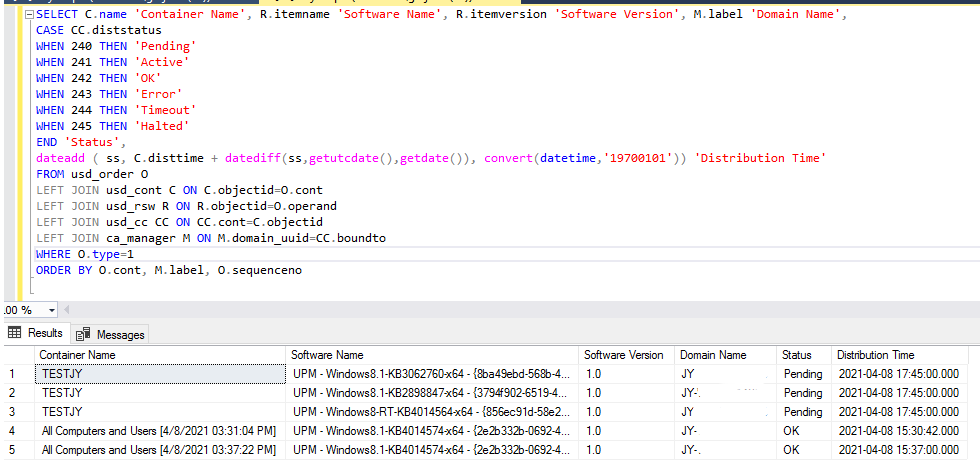980x467 pixels.
Task: Click the Domain Name column header
Action: 713,355
